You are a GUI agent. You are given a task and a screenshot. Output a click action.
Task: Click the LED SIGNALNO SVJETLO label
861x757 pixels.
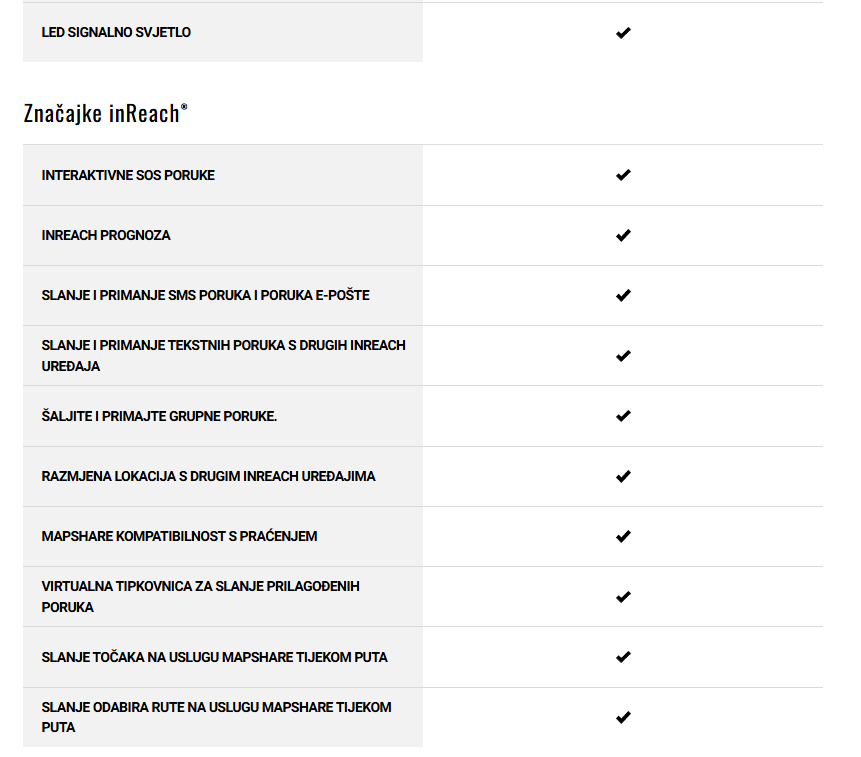click(x=116, y=33)
